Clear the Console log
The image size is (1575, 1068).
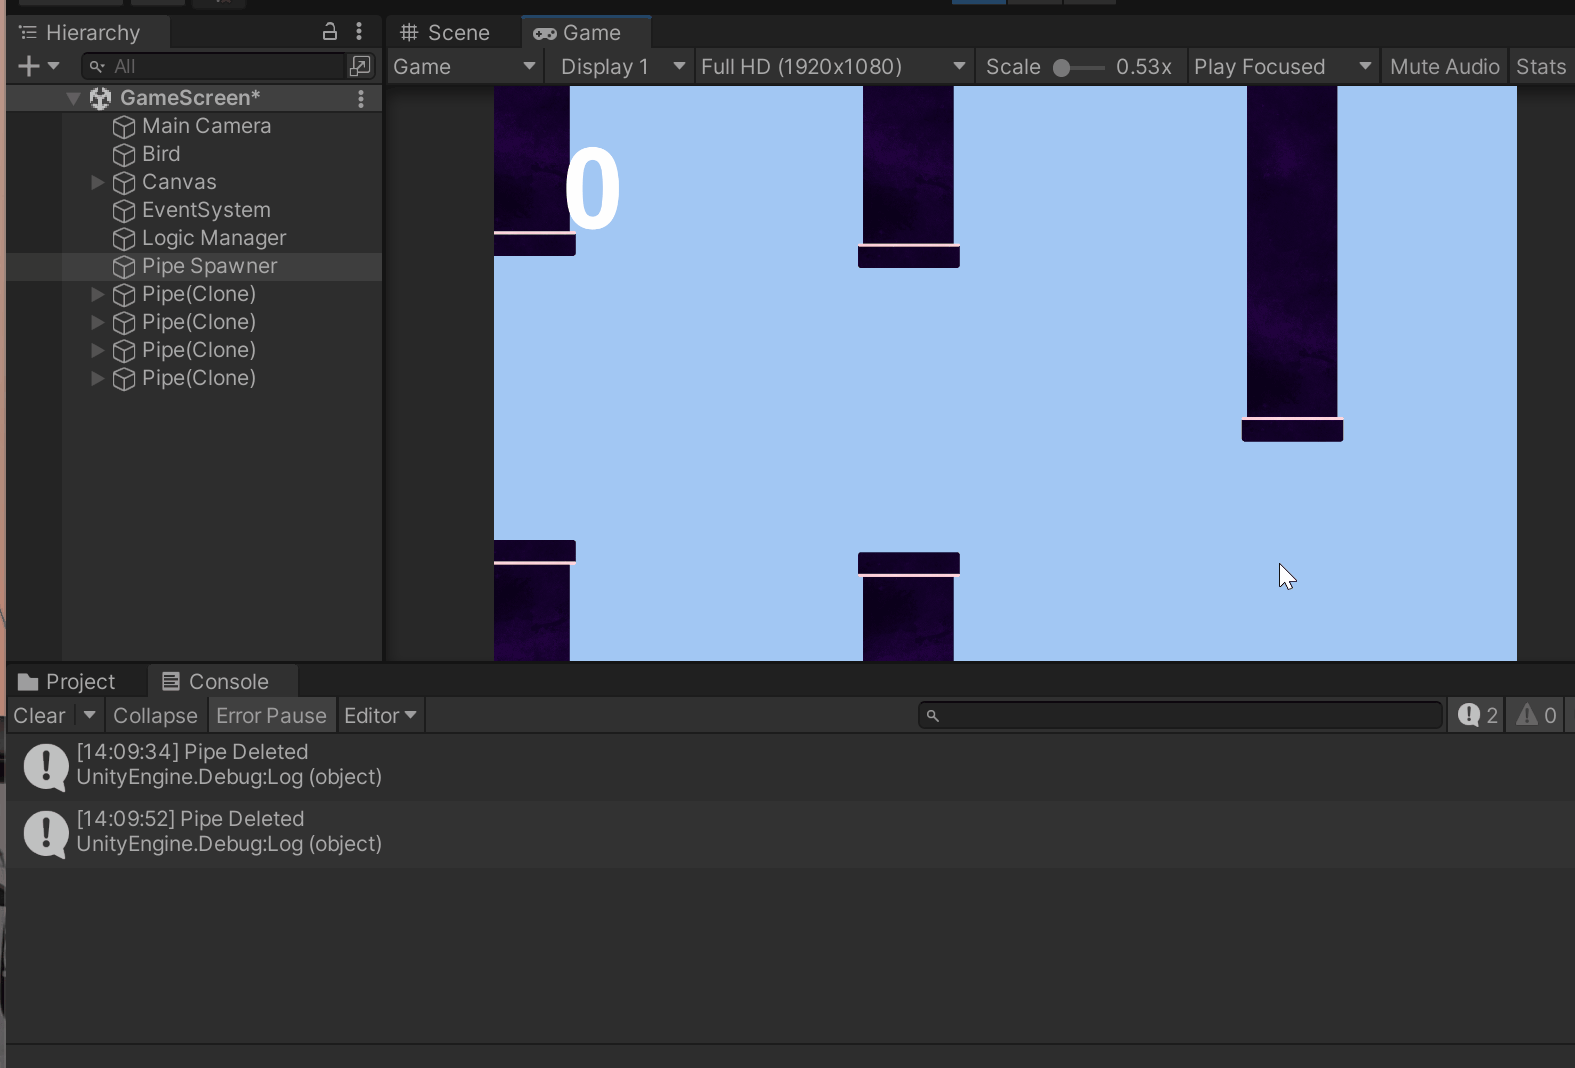click(x=40, y=715)
